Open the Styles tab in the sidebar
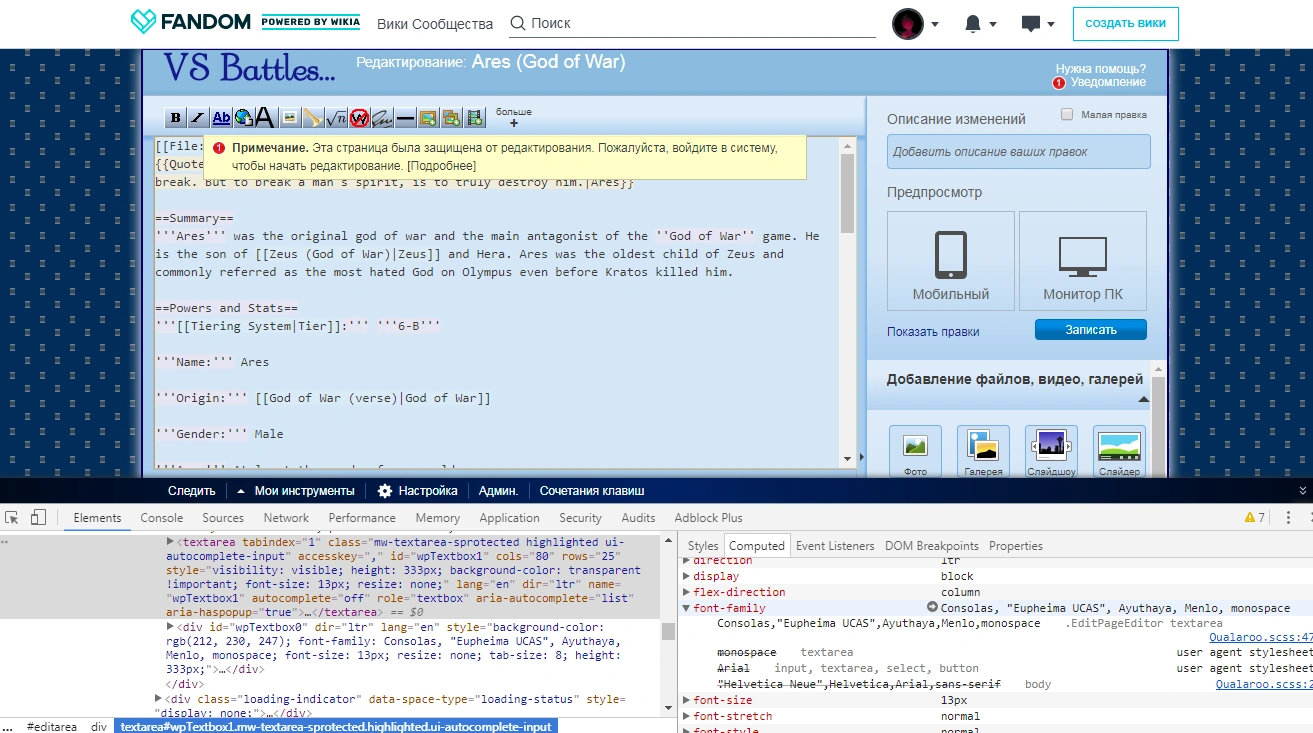This screenshot has width=1313, height=733. pos(703,546)
